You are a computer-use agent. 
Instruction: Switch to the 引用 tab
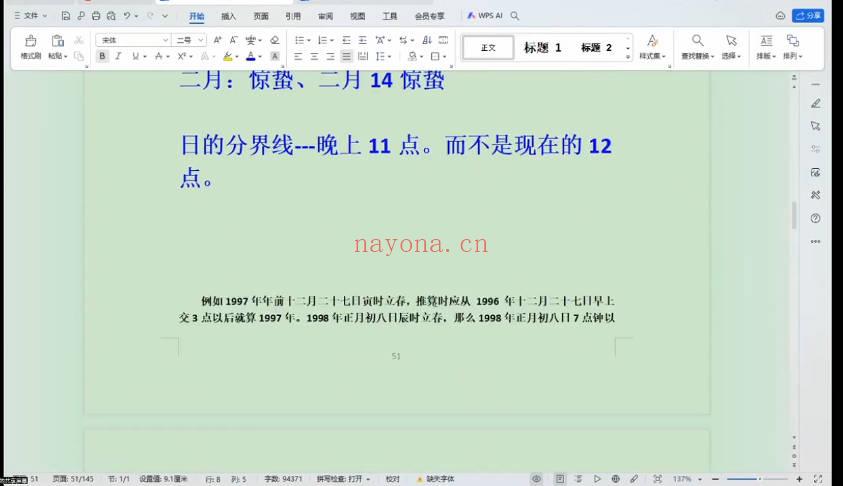pos(293,16)
